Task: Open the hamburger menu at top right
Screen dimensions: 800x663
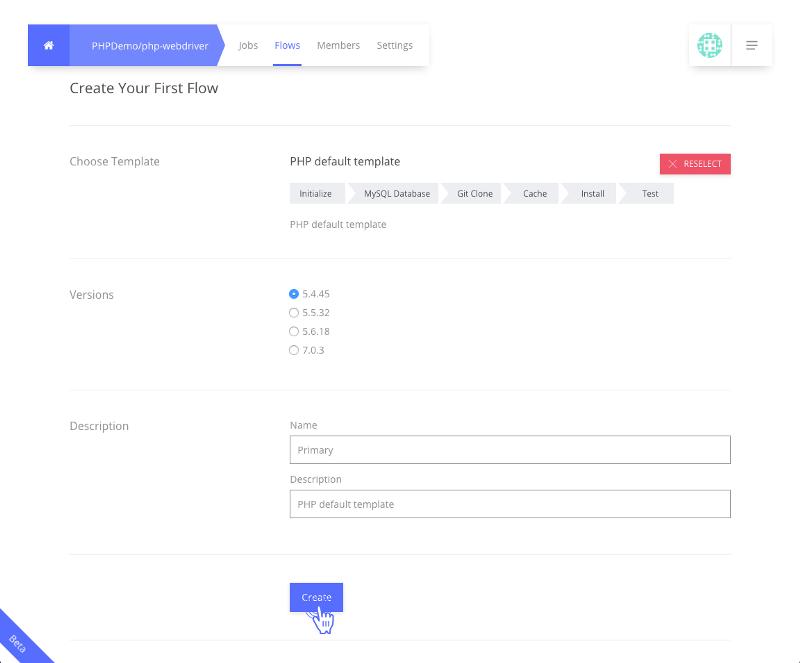Action: point(752,45)
